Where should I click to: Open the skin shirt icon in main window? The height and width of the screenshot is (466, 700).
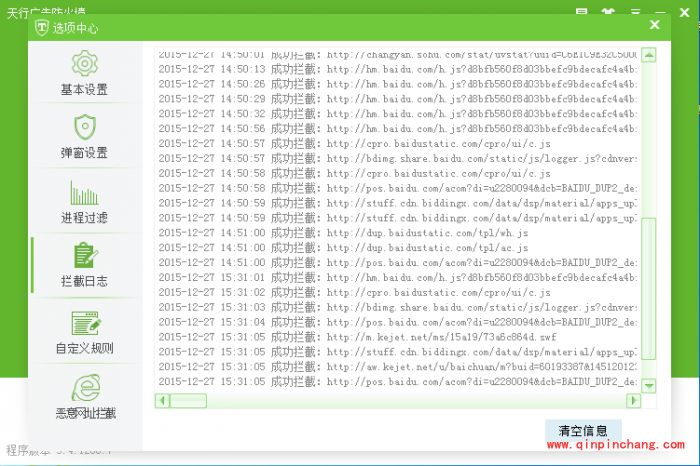tap(608, 9)
